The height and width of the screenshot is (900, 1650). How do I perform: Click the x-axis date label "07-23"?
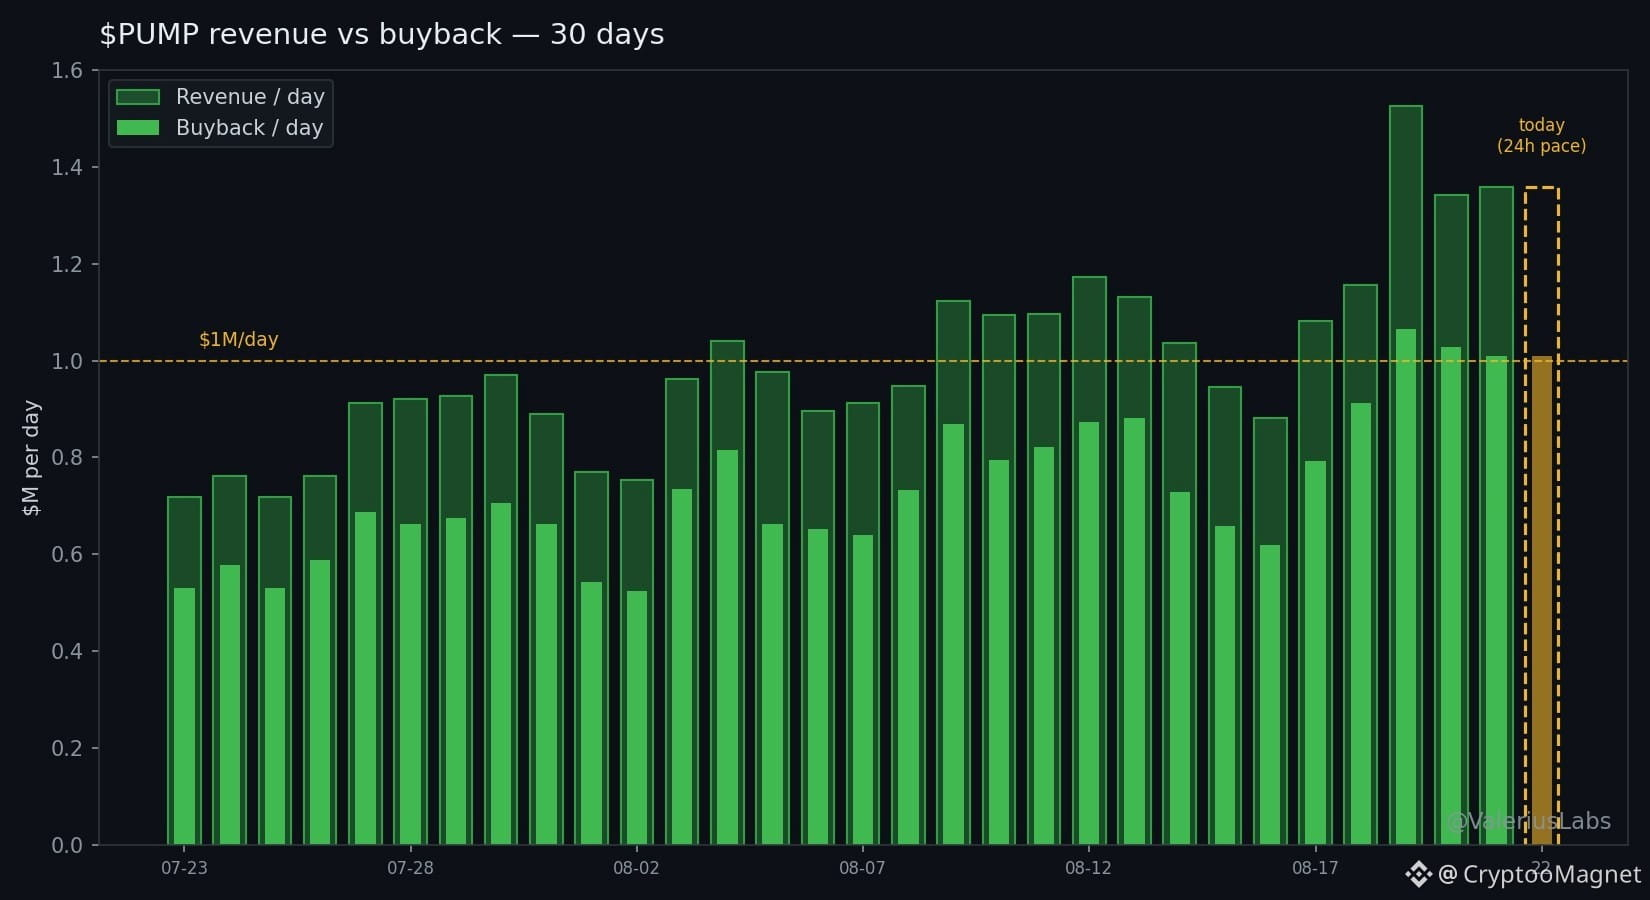(x=184, y=868)
